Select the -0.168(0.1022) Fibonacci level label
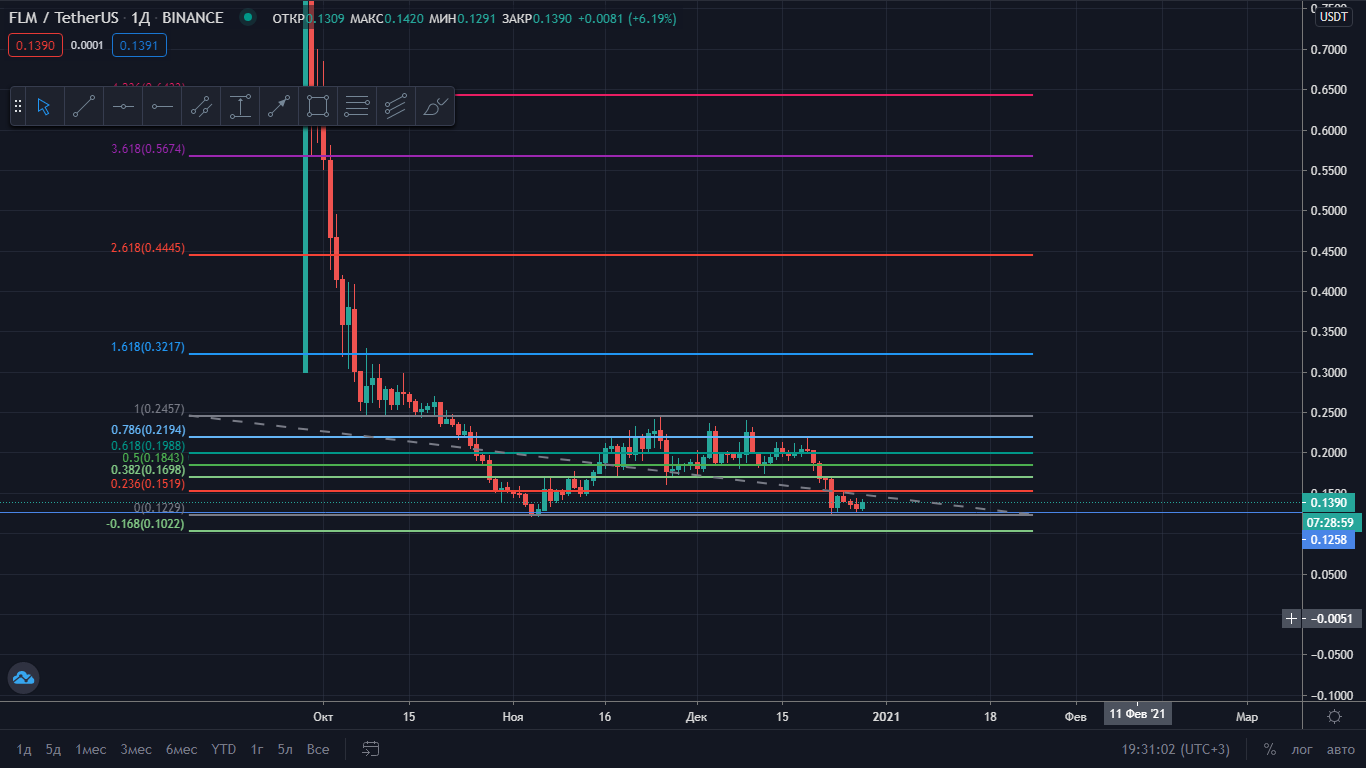Image resolution: width=1366 pixels, height=768 pixels. point(146,523)
